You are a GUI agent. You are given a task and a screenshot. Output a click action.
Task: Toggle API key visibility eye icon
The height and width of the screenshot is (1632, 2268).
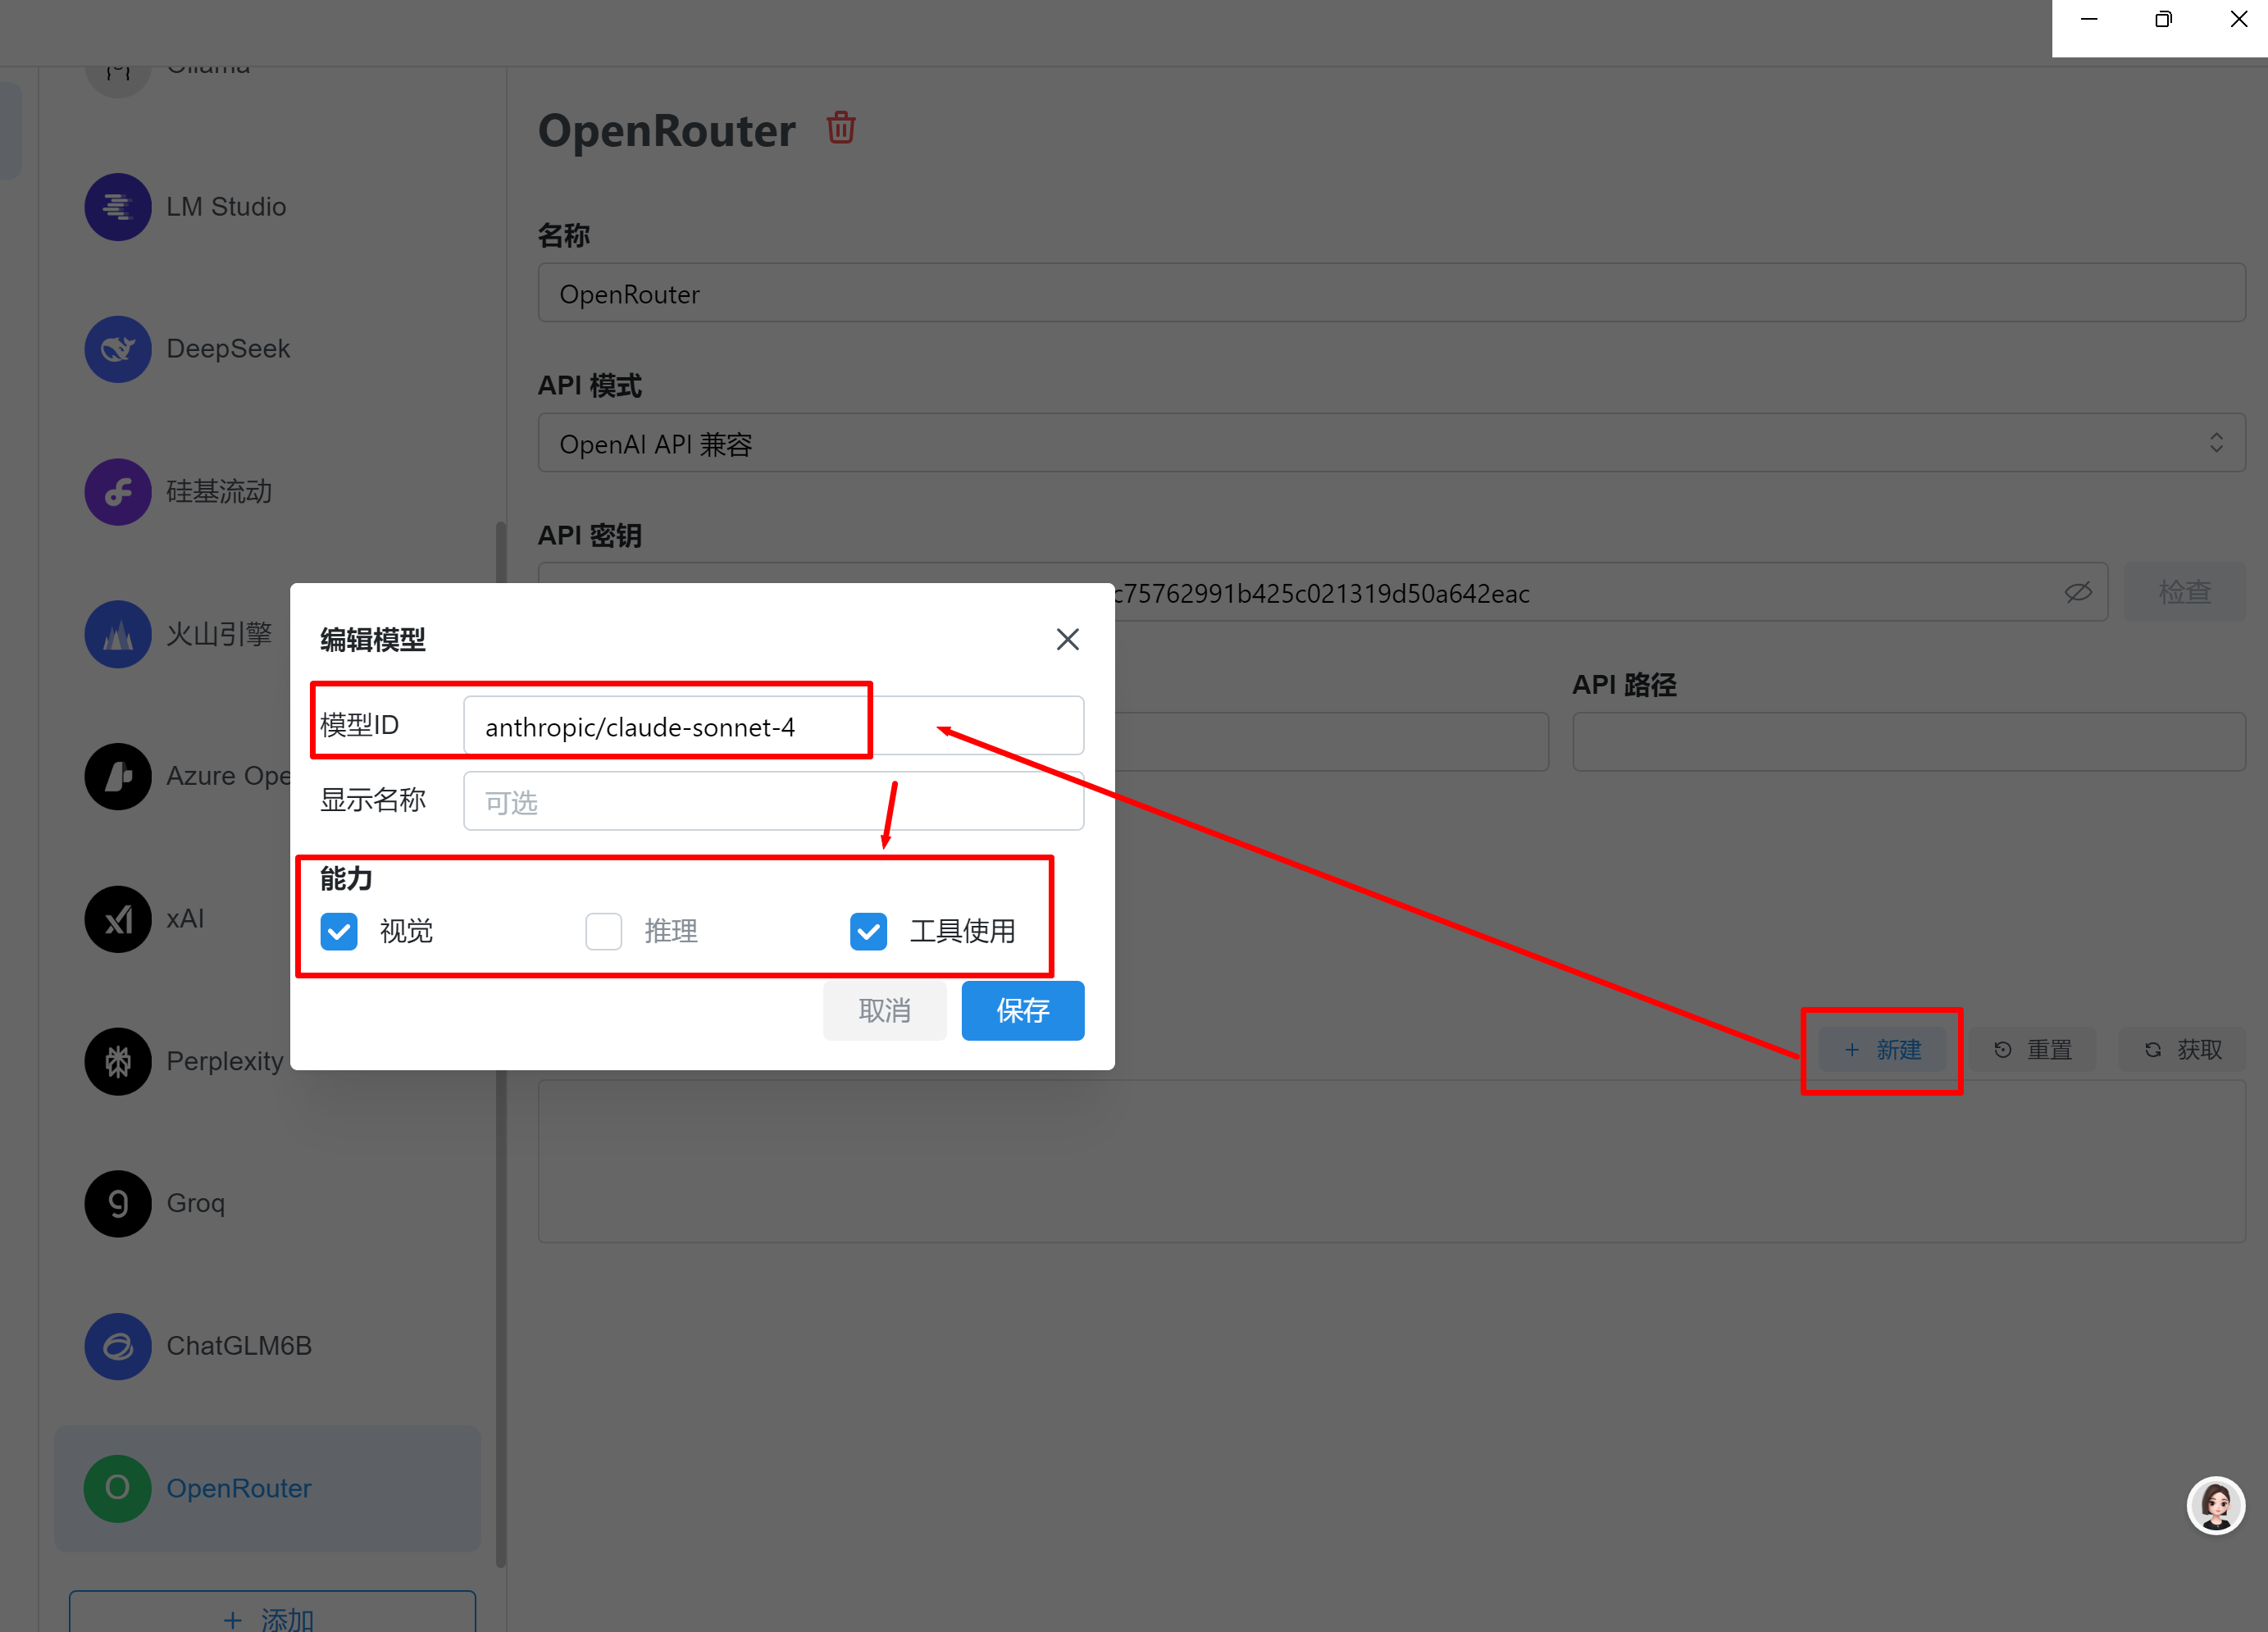tap(2078, 592)
